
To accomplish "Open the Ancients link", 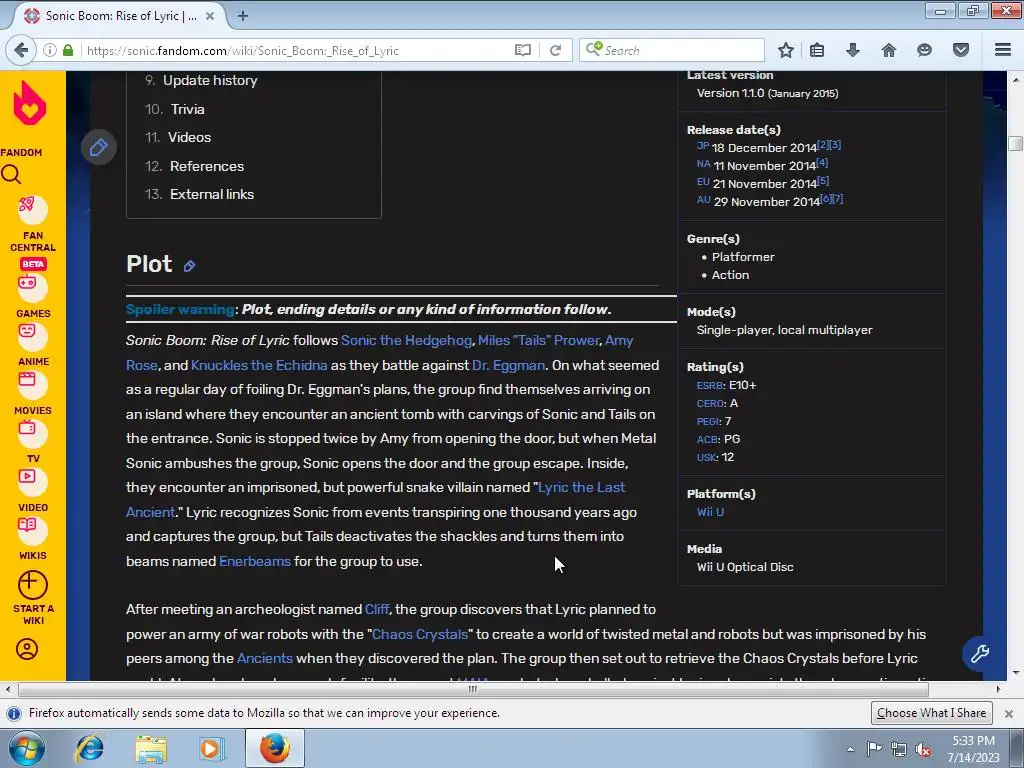I will click(264, 658).
